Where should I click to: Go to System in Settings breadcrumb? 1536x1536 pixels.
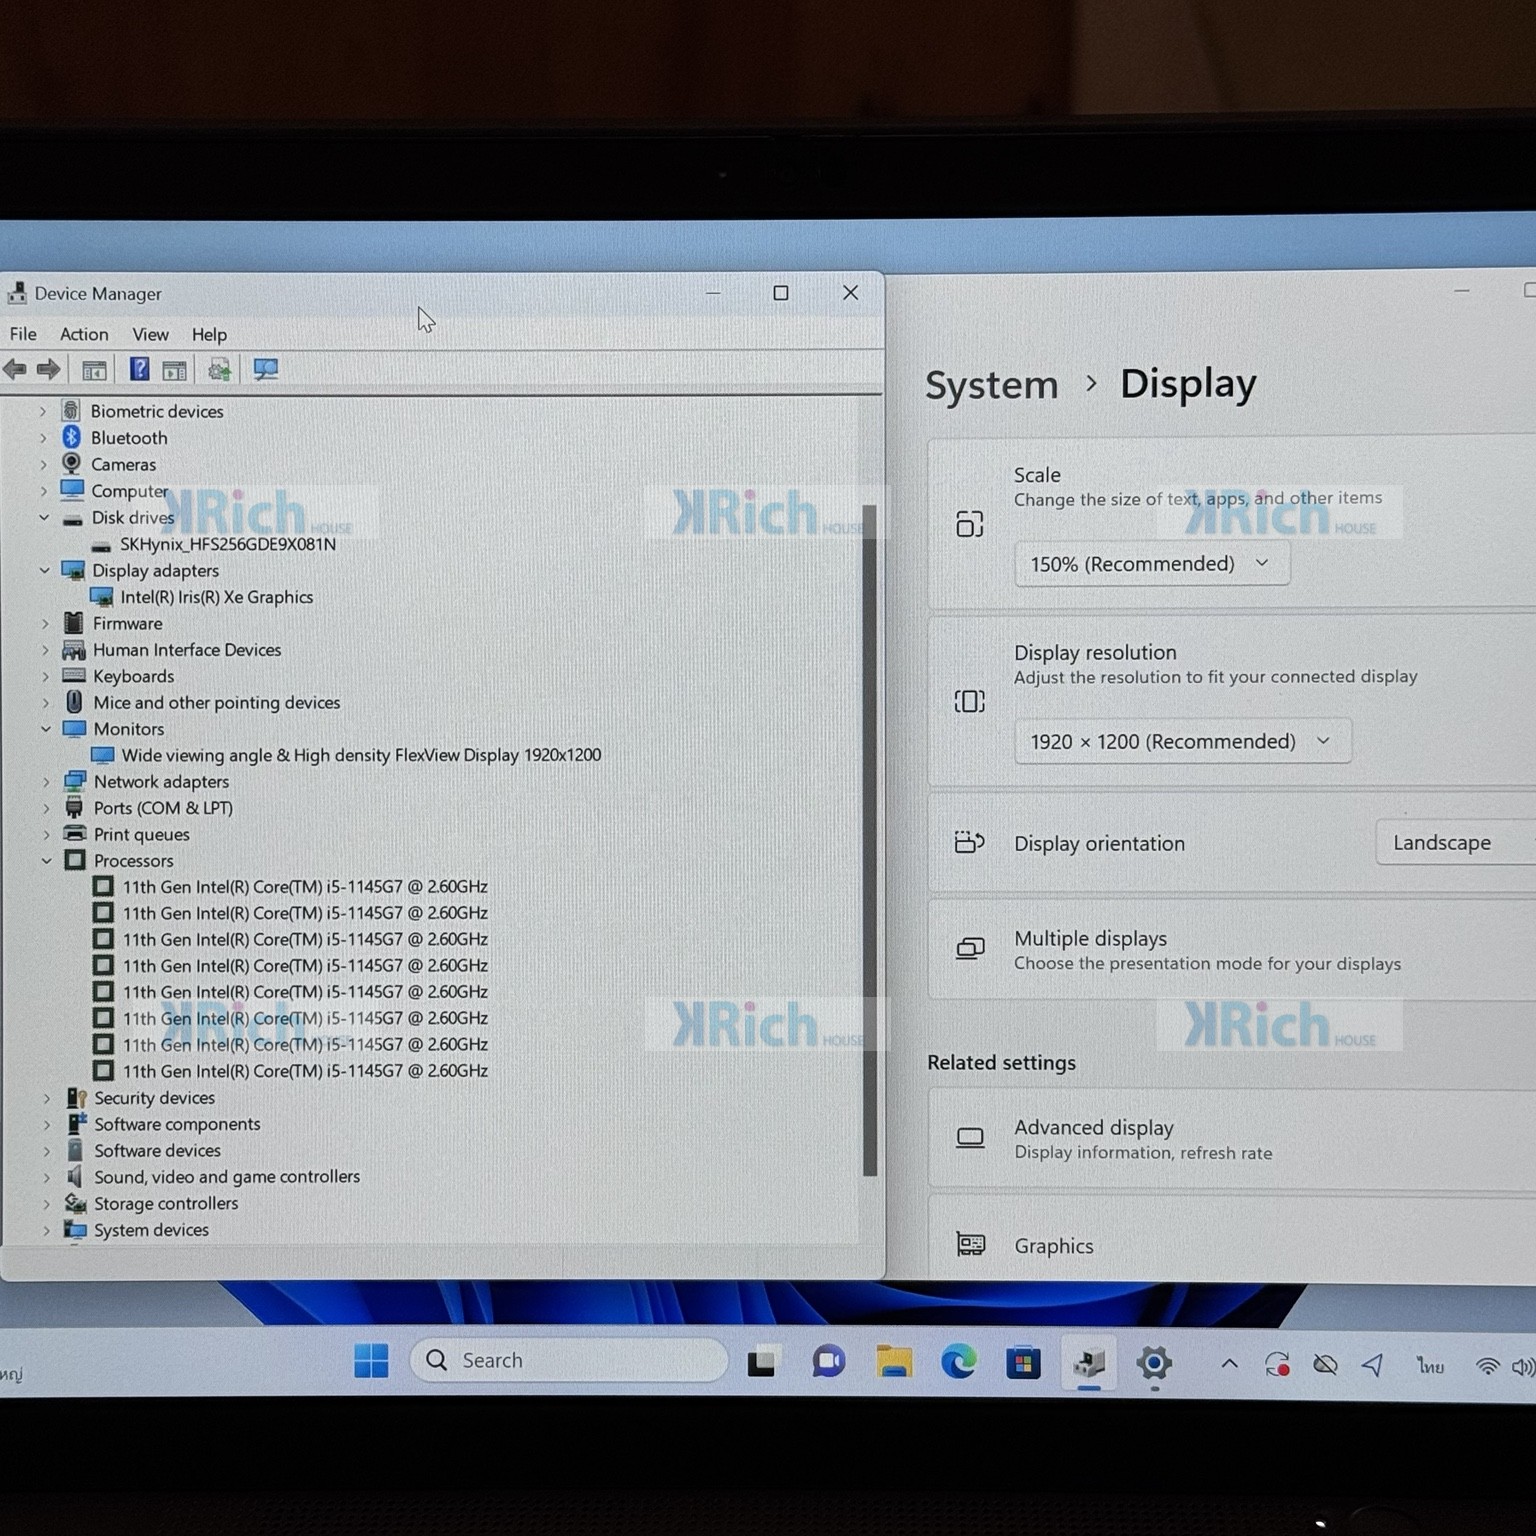point(991,385)
